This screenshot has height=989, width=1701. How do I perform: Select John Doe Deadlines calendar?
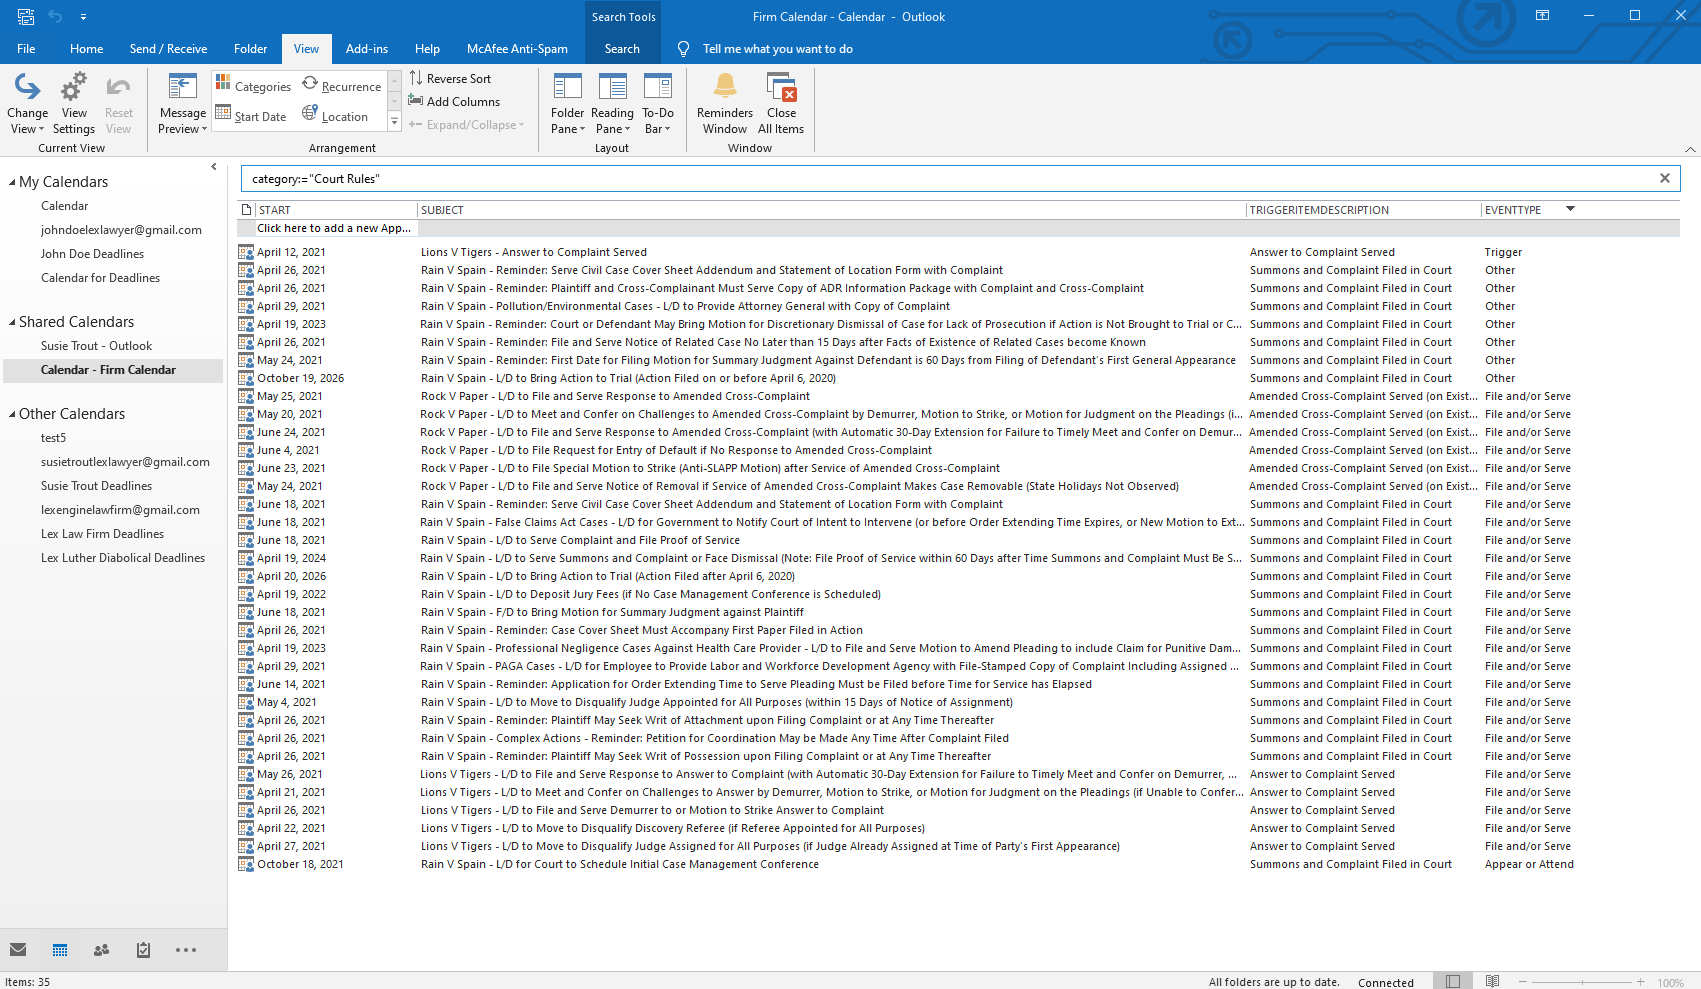click(x=92, y=254)
